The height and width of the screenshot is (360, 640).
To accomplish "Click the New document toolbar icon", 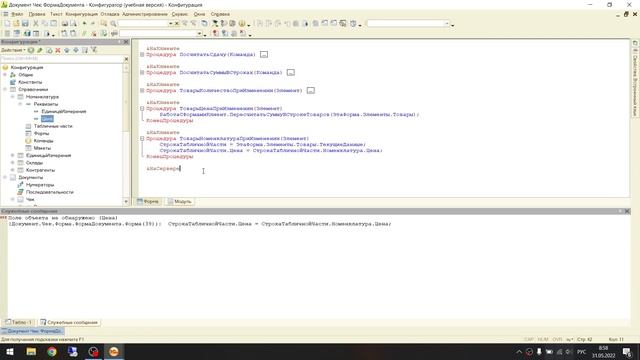I will point(7,24).
